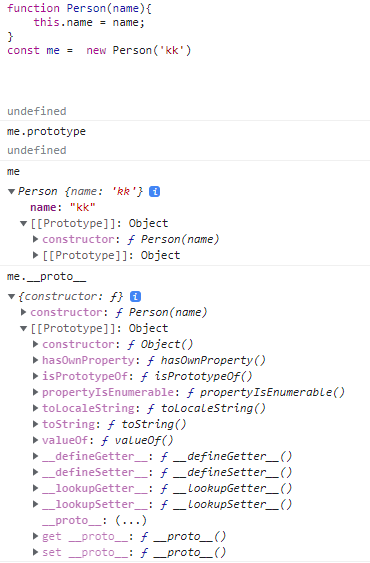Screen dimensions: 370x563
Task: Click the undefined result below the Person code
Action: point(37,111)
